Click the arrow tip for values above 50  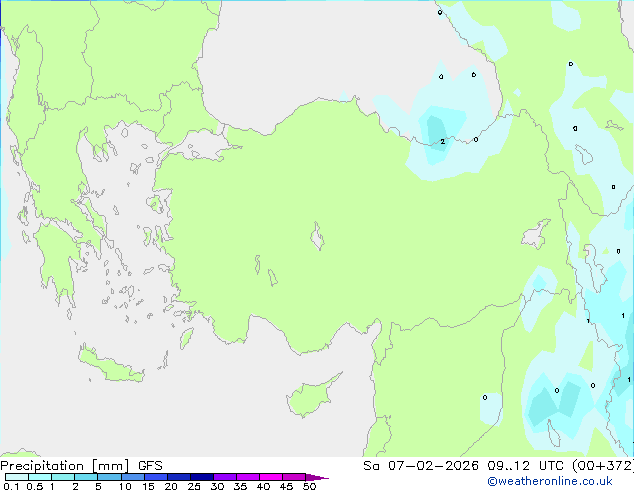pos(317,477)
